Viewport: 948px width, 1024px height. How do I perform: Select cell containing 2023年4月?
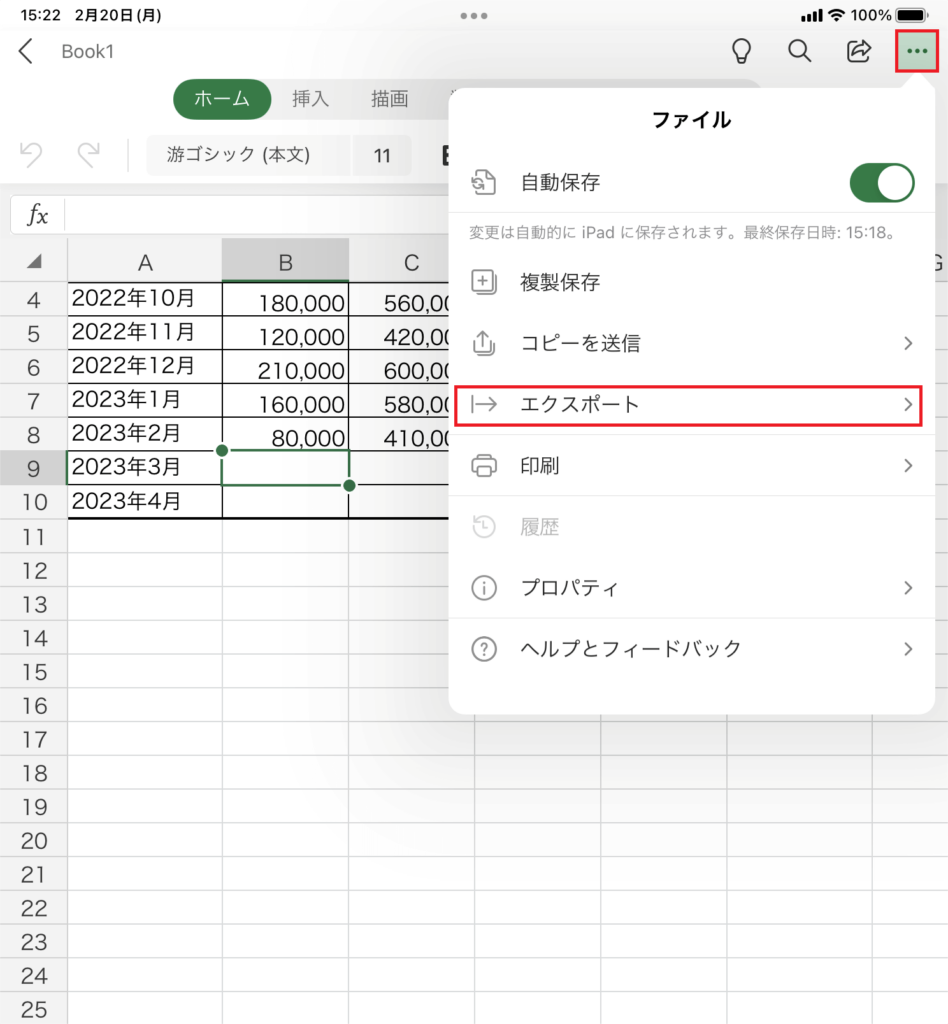pyautogui.click(x=144, y=501)
